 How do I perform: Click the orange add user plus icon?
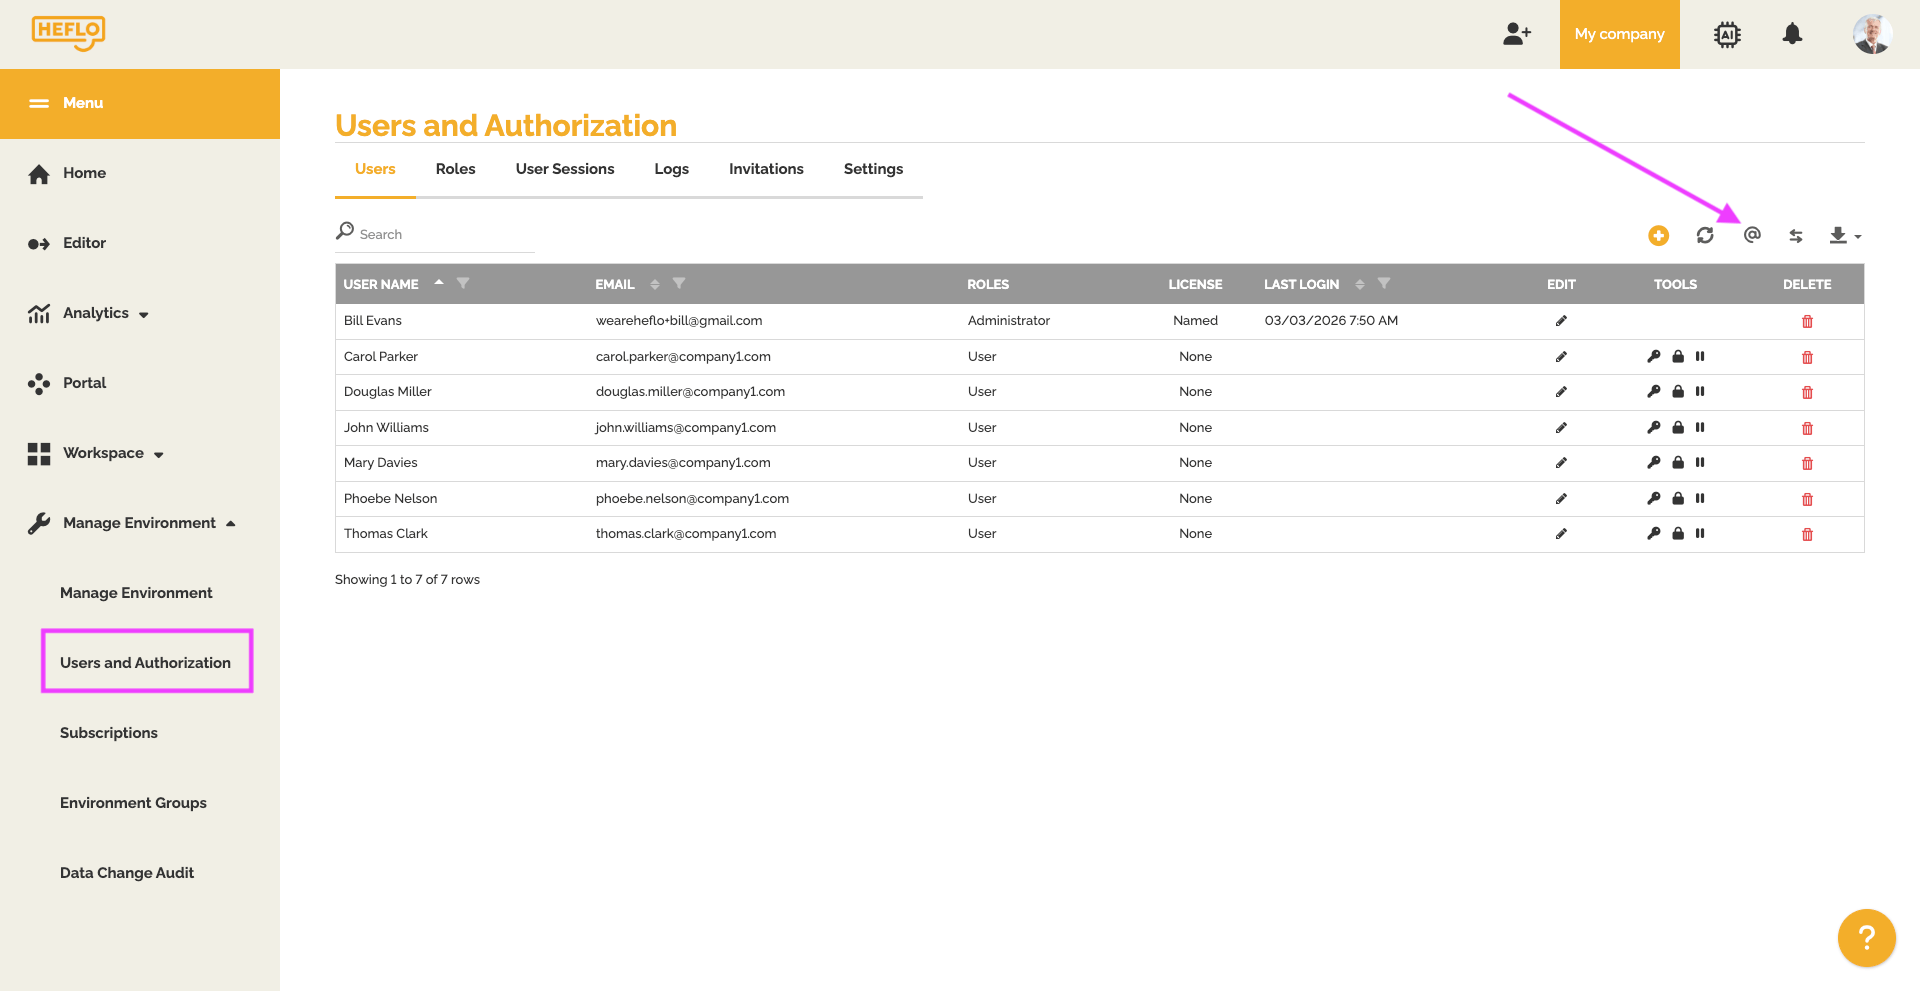click(1658, 236)
